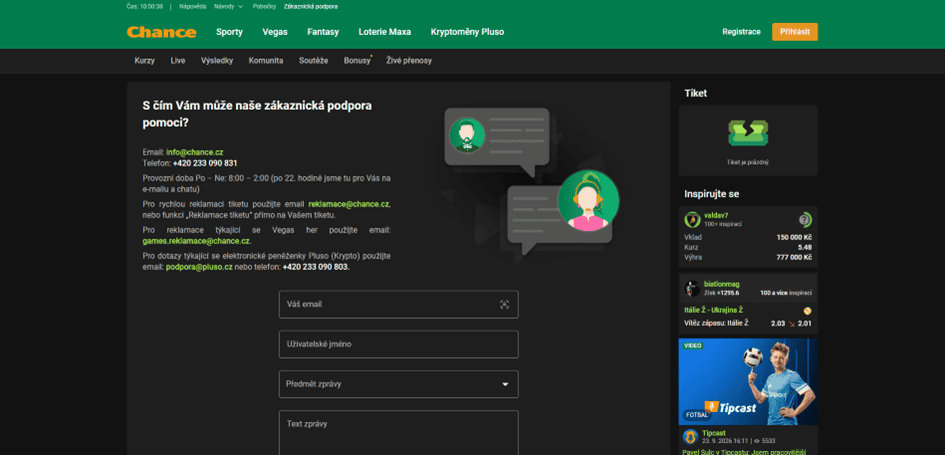This screenshot has height=455, width=945.
Task: Go to Fantasy
Action: [323, 32]
